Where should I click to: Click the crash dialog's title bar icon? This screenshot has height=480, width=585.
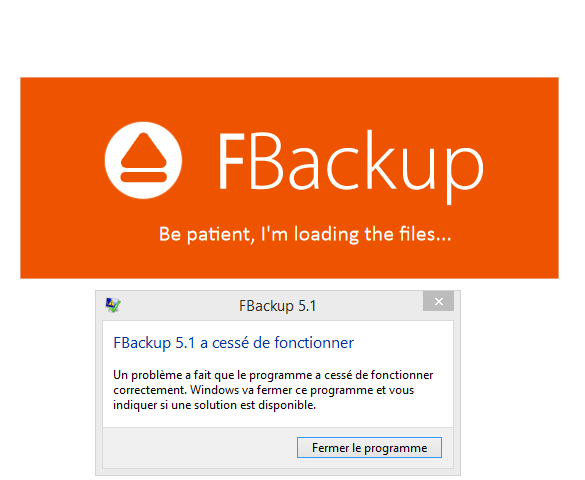click(113, 305)
